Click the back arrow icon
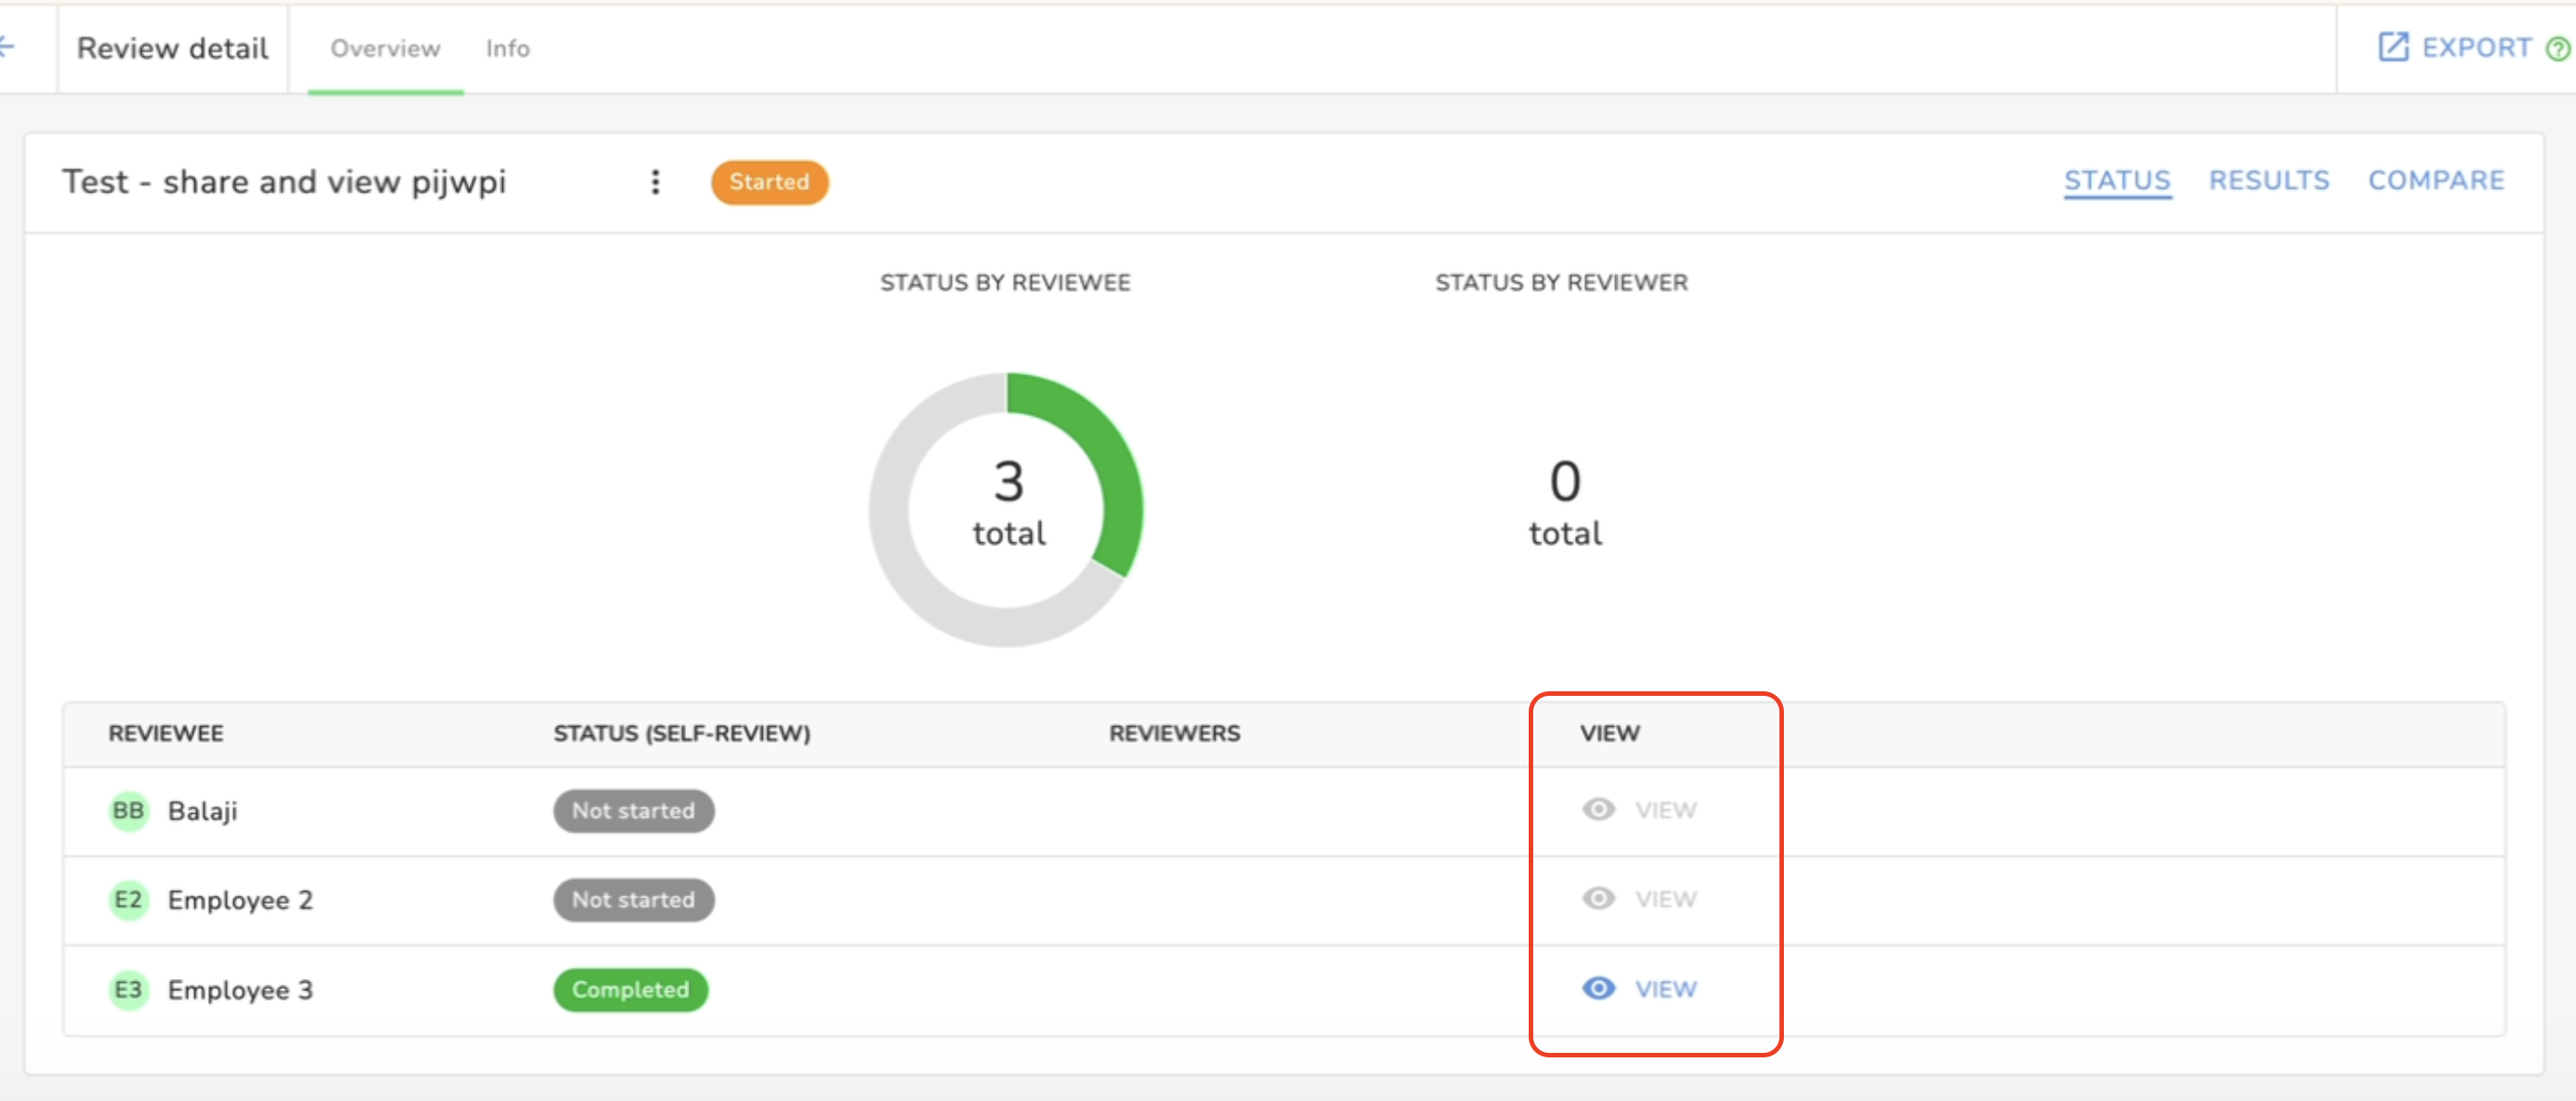Image resolution: width=2576 pixels, height=1101 pixels. click(x=7, y=47)
